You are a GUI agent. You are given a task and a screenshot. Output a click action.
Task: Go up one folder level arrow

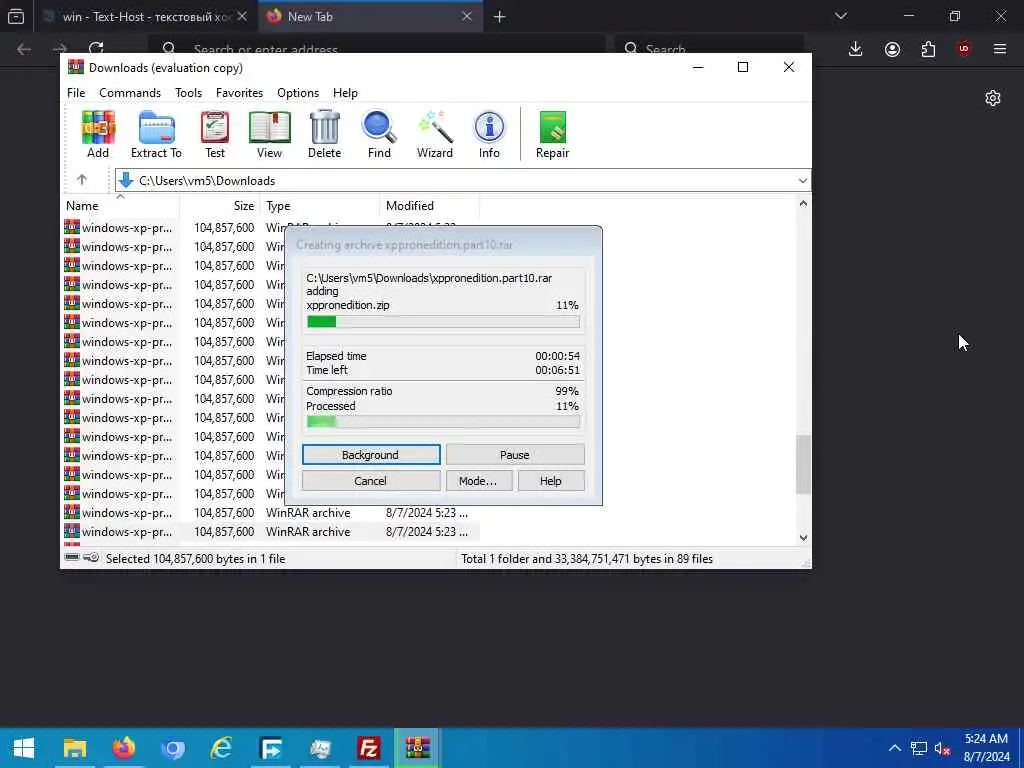pos(82,180)
